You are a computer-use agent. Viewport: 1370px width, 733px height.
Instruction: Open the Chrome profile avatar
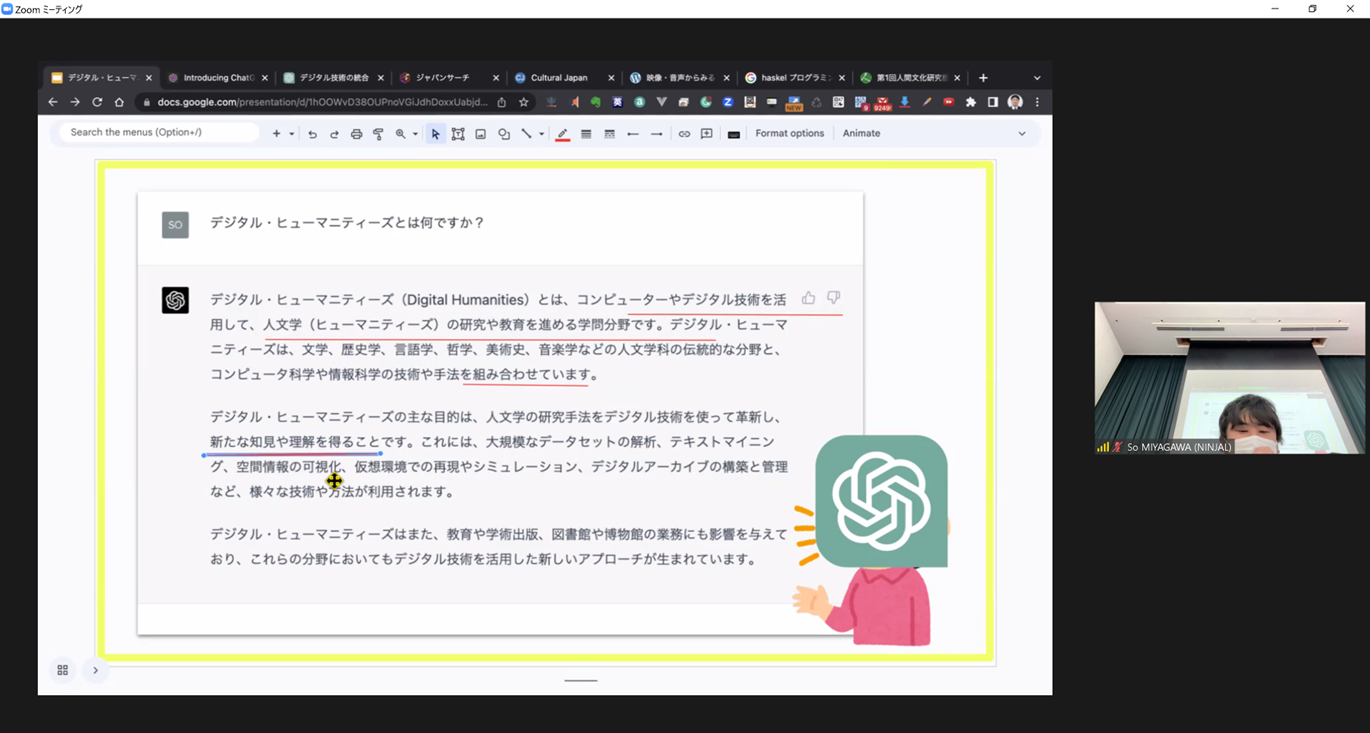pos(1015,102)
